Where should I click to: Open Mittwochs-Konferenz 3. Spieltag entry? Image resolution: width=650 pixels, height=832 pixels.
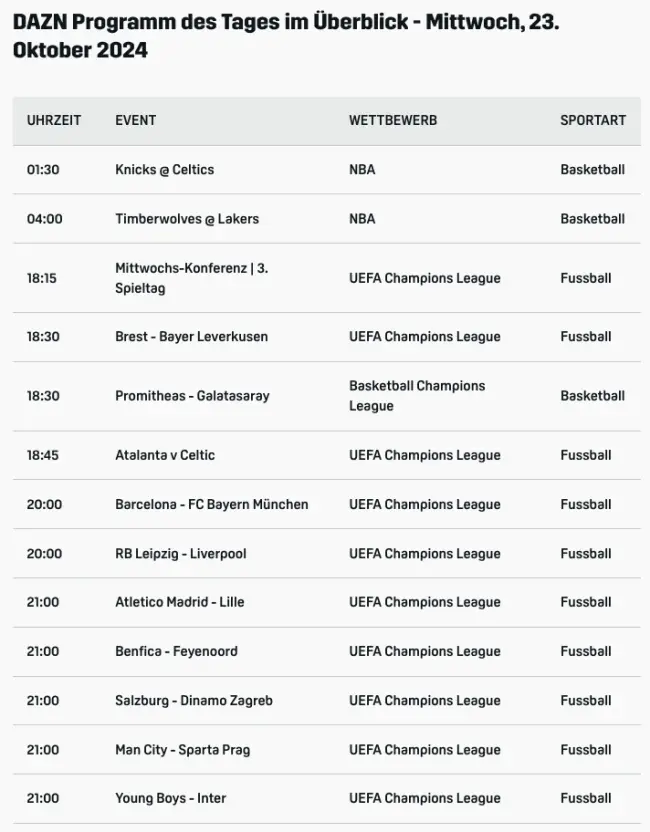tap(192, 278)
